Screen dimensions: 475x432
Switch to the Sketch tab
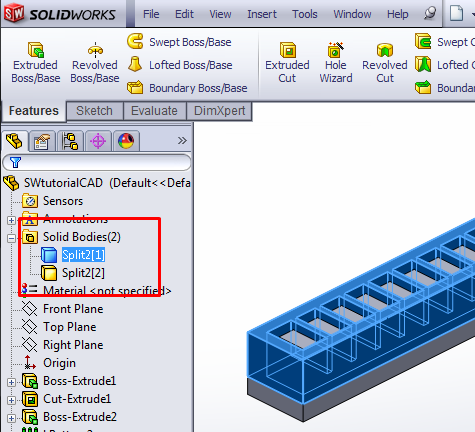[95, 111]
